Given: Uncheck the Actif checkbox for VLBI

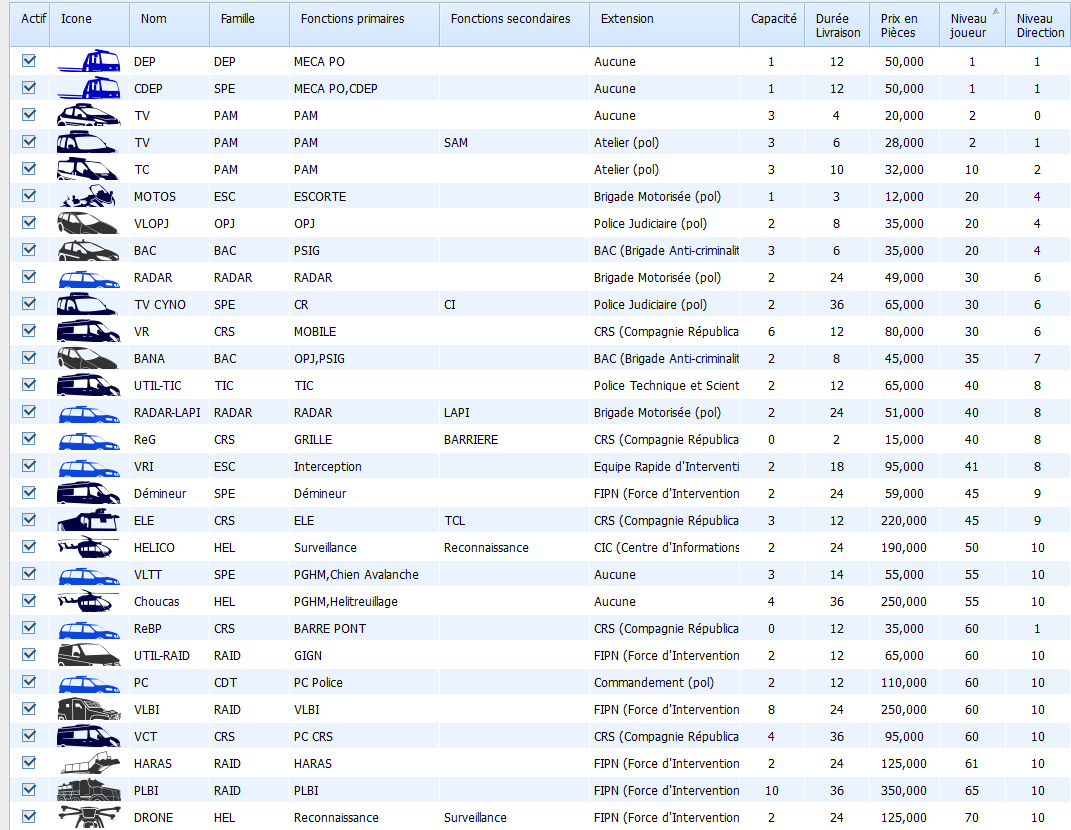Looking at the screenshot, I should (29, 709).
